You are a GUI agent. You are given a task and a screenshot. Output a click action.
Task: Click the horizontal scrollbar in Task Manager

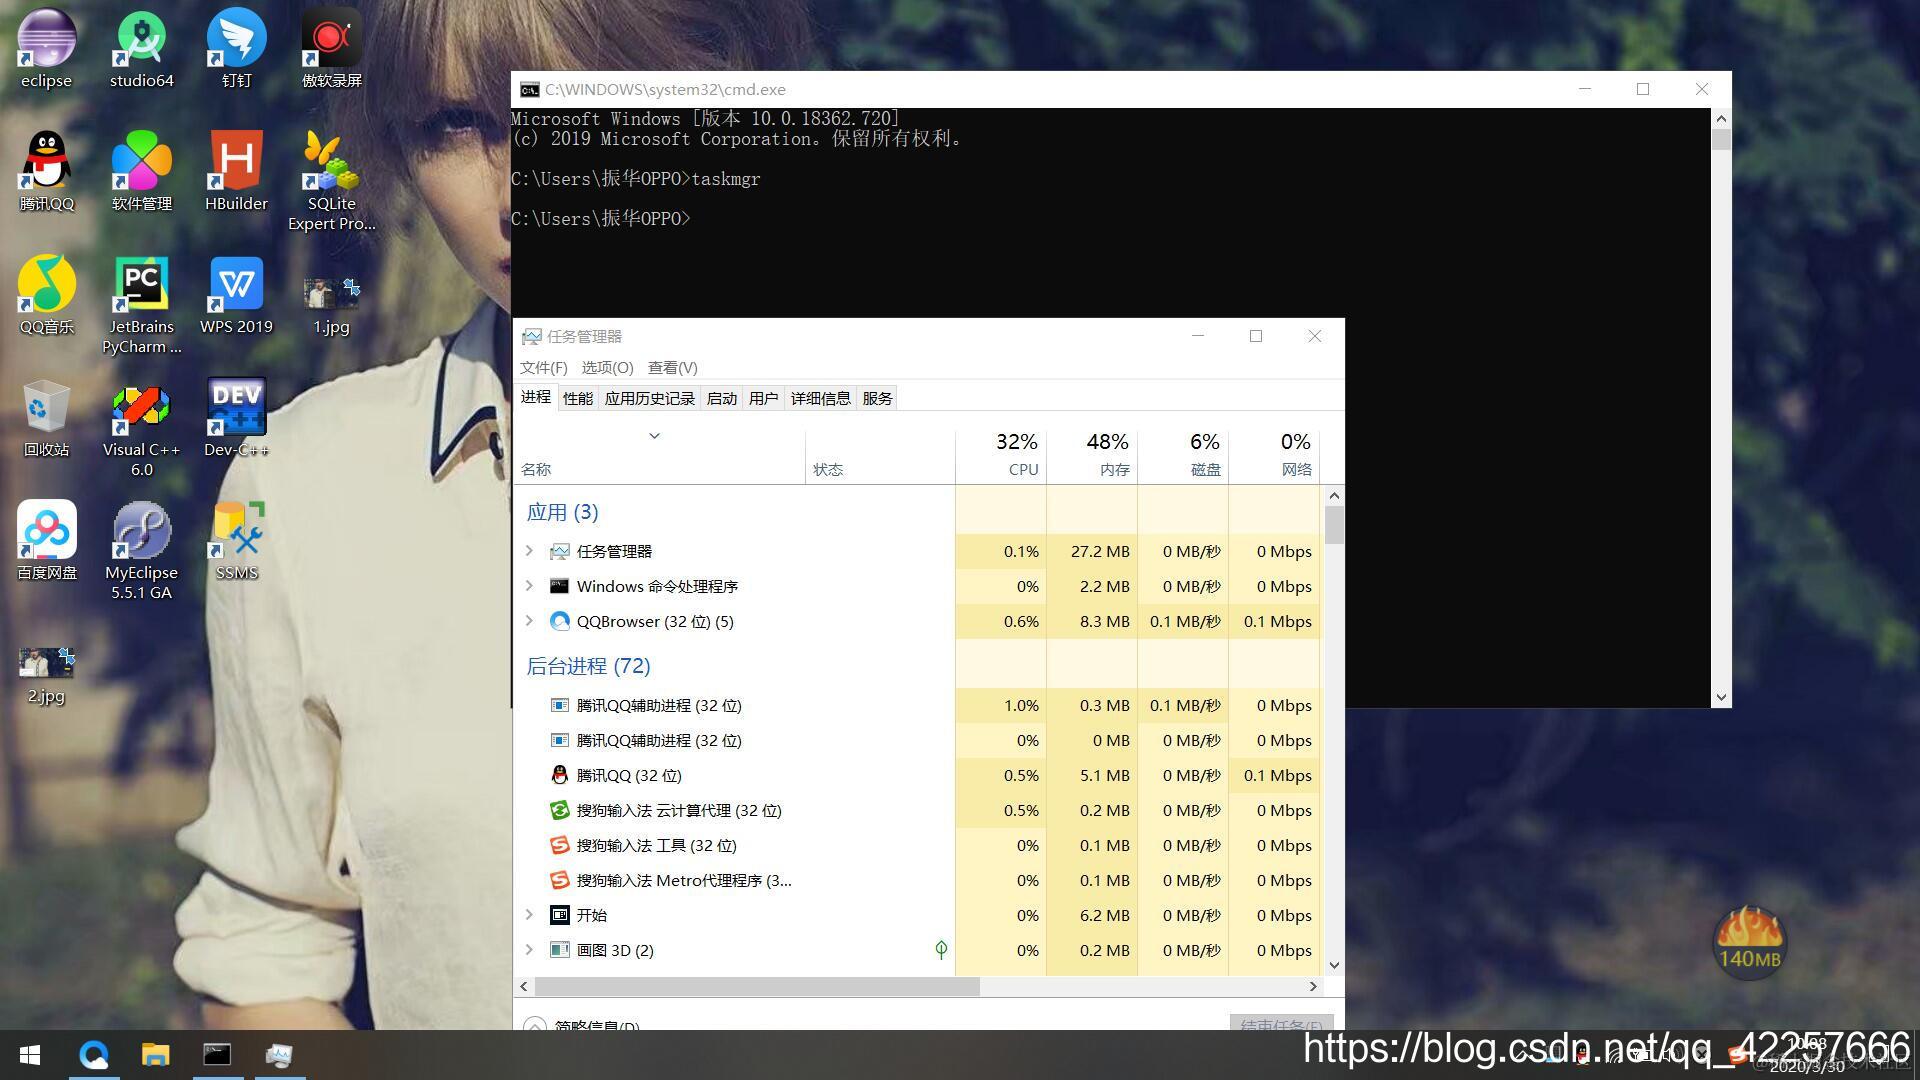point(757,986)
